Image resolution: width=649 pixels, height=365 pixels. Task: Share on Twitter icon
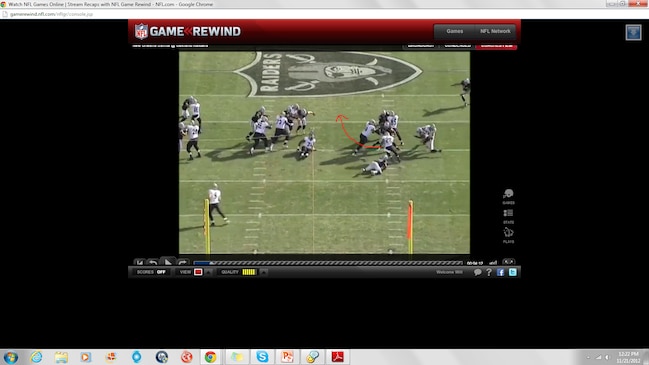[512, 272]
